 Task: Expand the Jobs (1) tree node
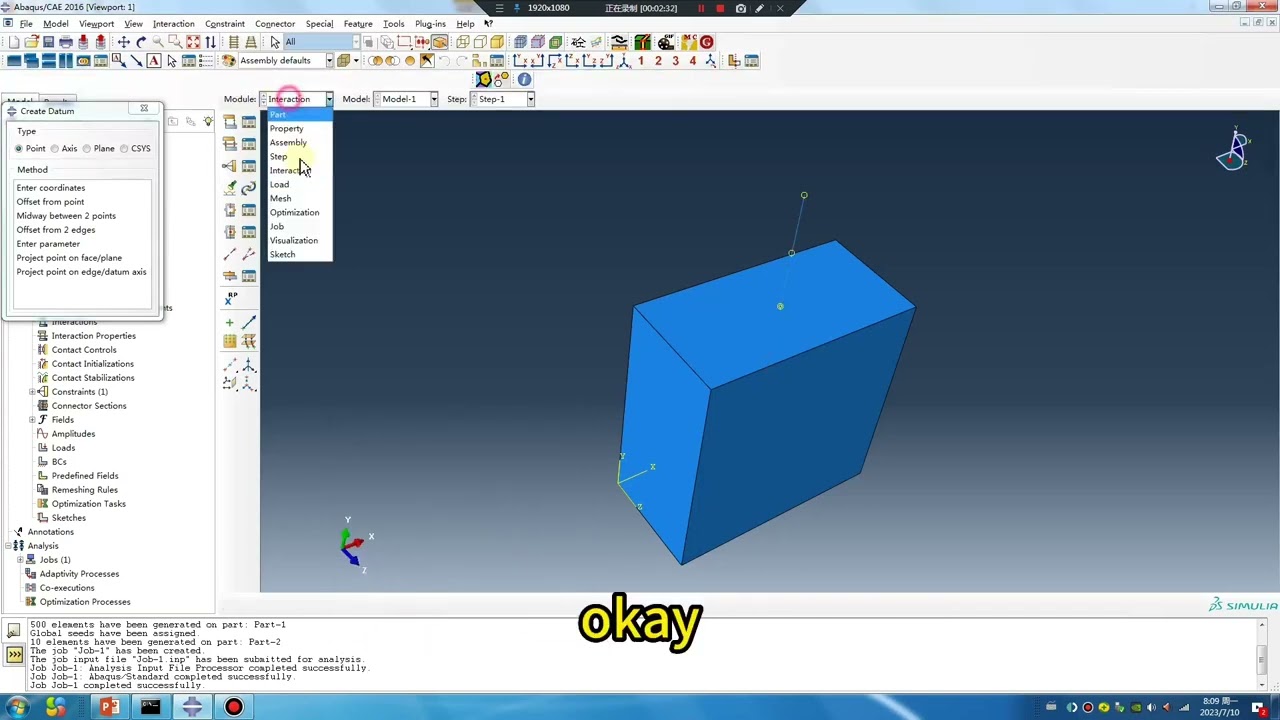(20, 560)
